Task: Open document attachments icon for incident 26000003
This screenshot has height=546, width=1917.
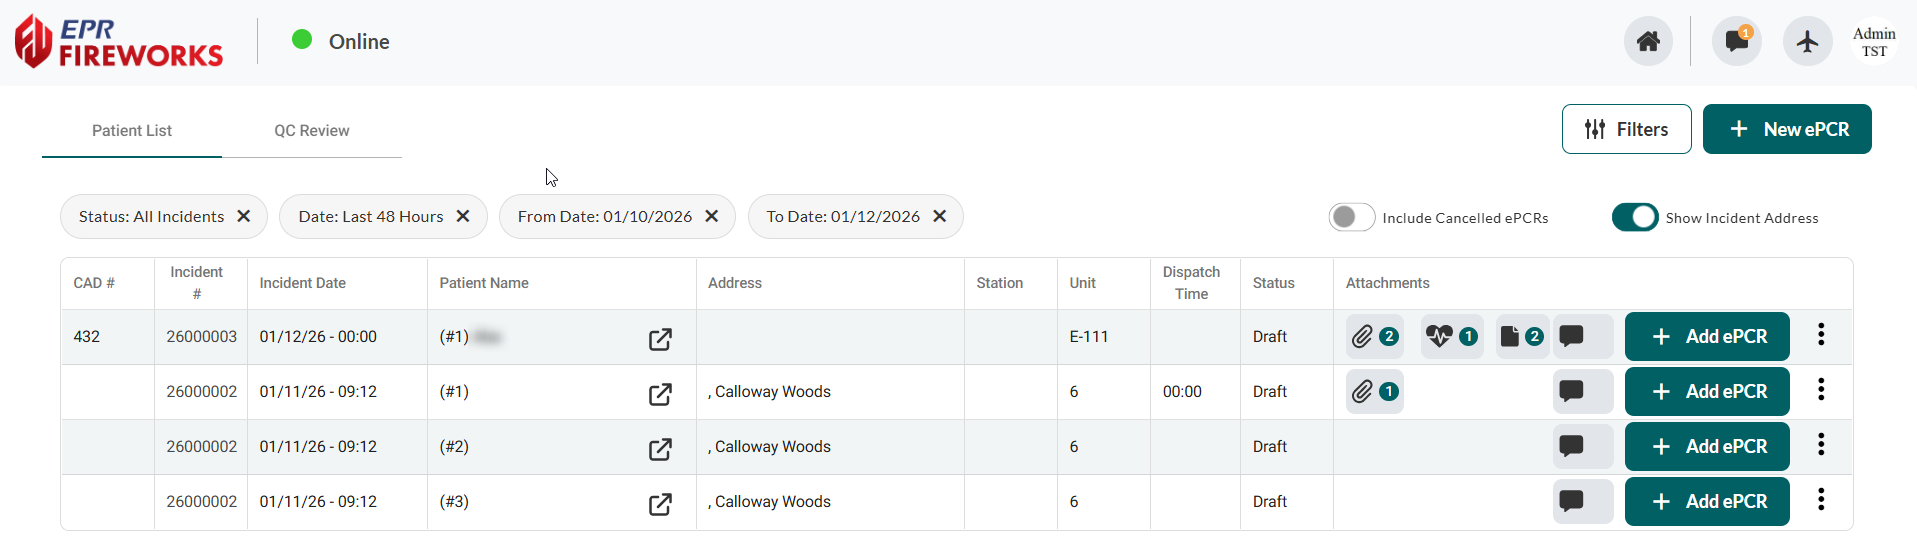Action: tap(1521, 337)
